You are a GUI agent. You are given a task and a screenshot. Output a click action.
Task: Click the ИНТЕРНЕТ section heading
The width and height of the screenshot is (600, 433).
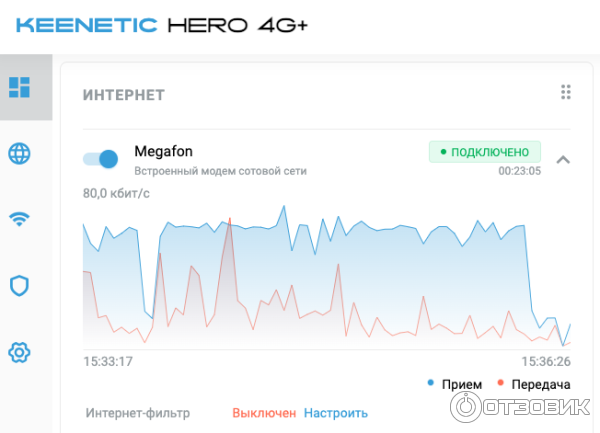124,95
